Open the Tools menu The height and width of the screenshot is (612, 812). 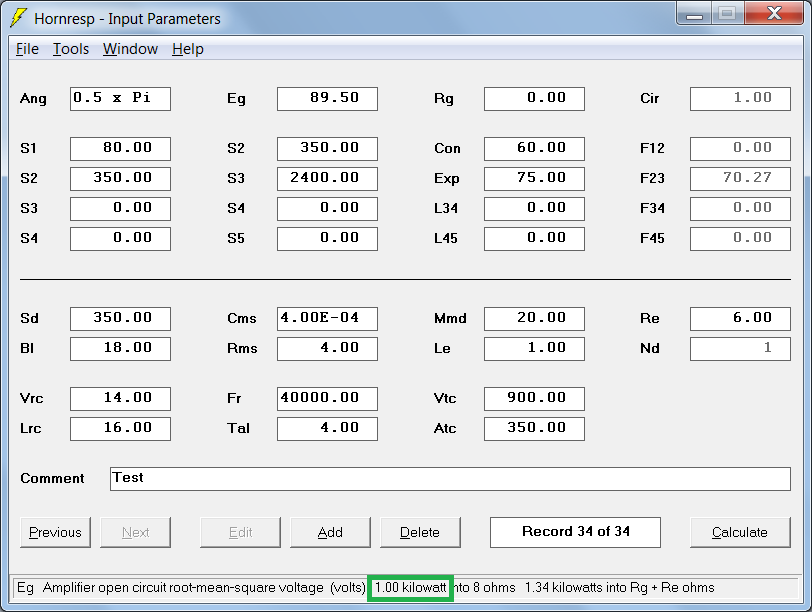[x=71, y=49]
